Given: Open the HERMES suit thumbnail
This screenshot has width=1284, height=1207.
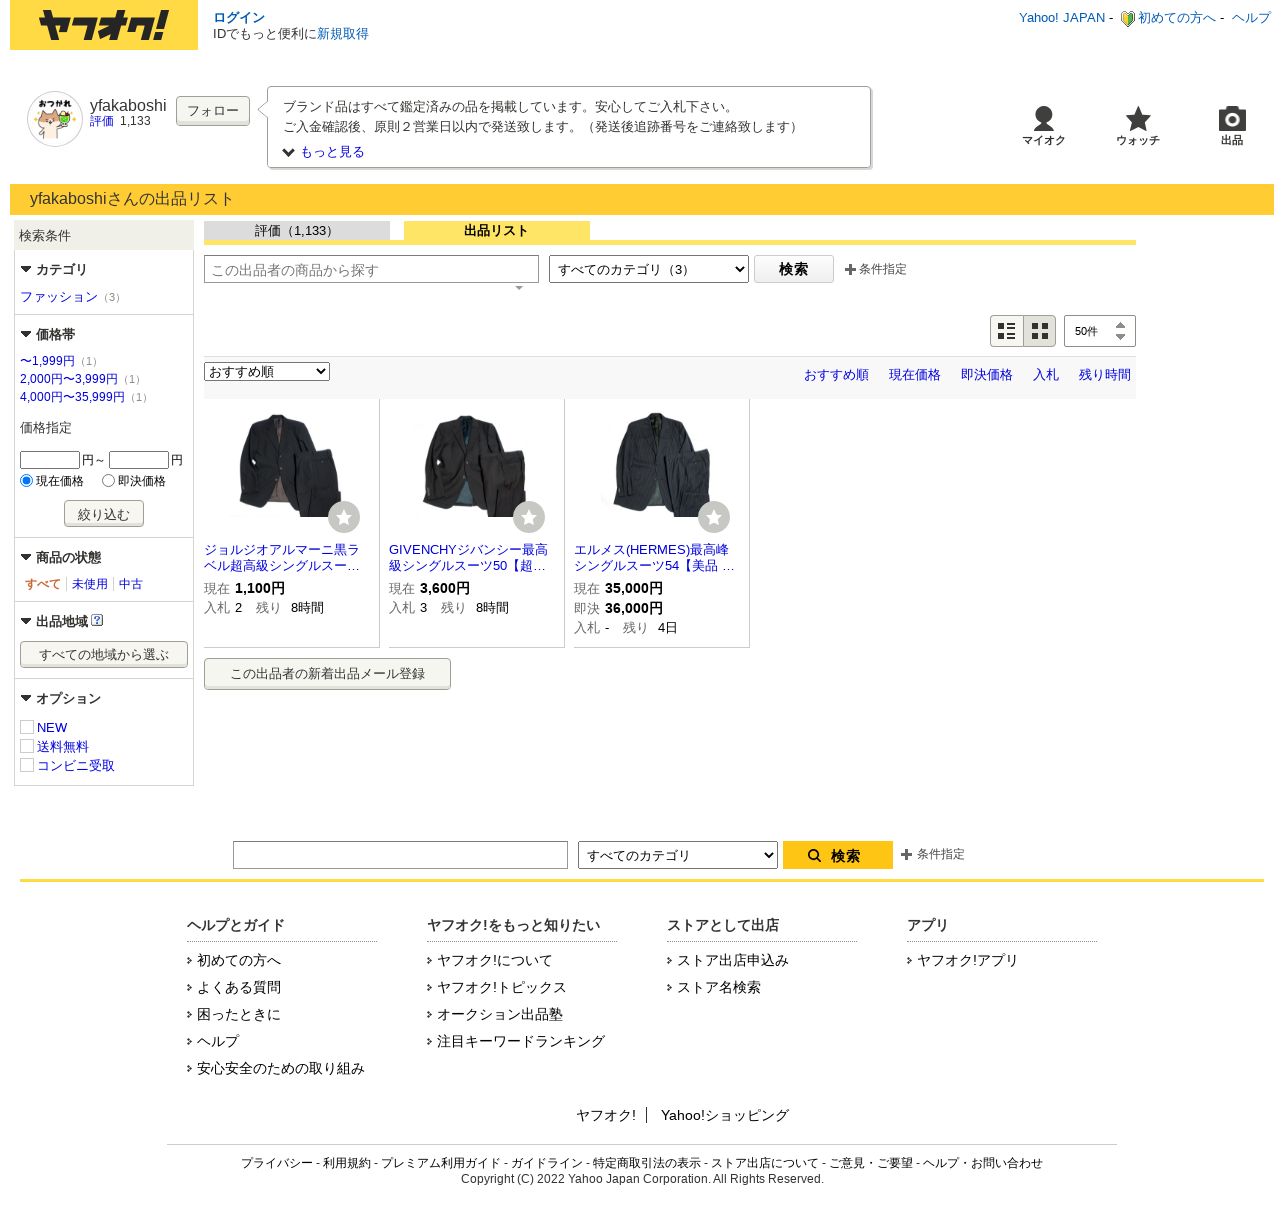Looking at the screenshot, I should 660,465.
